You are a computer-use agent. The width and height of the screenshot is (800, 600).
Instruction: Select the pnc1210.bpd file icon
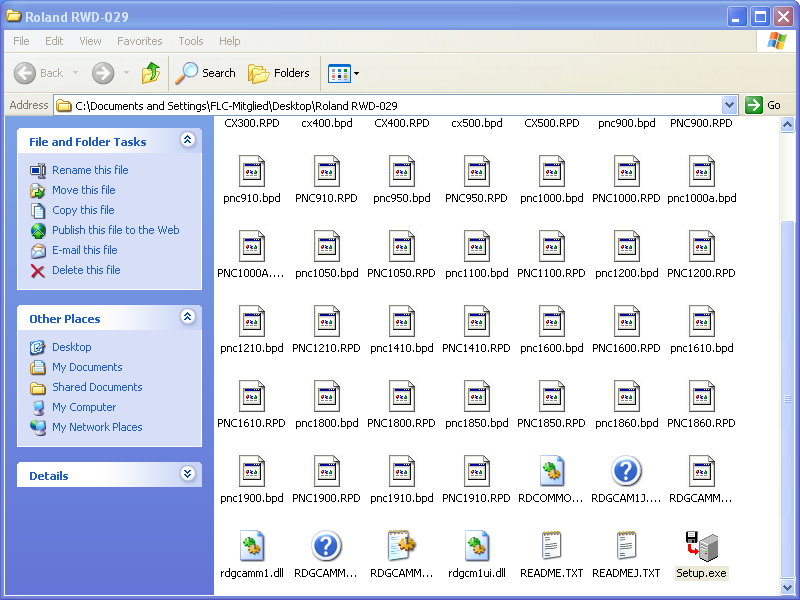pos(252,321)
